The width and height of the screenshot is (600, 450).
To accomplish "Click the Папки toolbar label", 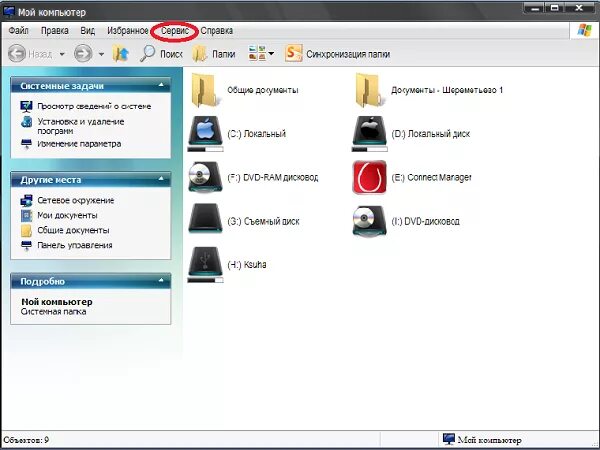I will (223, 54).
